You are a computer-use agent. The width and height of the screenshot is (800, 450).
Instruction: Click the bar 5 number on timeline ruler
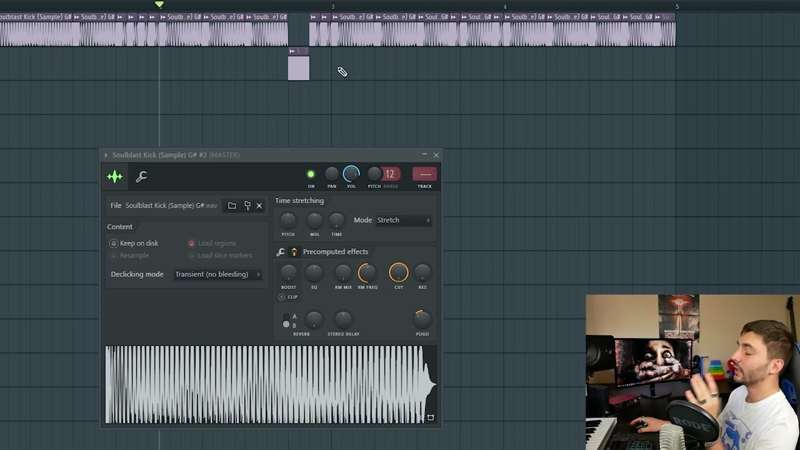pyautogui.click(x=677, y=7)
